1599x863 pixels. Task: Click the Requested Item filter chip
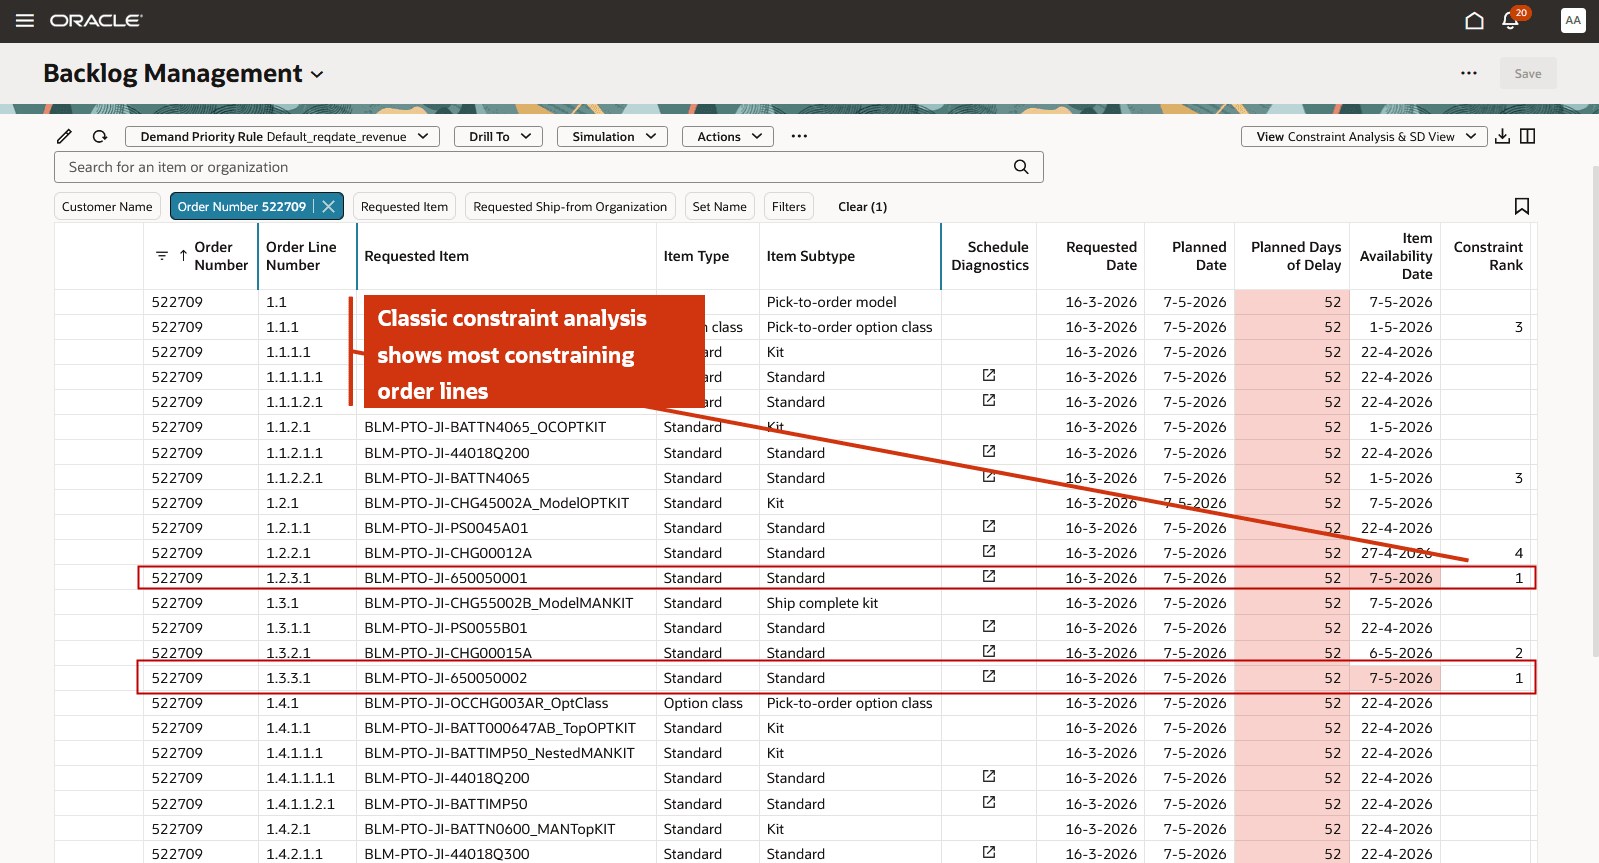(x=404, y=206)
